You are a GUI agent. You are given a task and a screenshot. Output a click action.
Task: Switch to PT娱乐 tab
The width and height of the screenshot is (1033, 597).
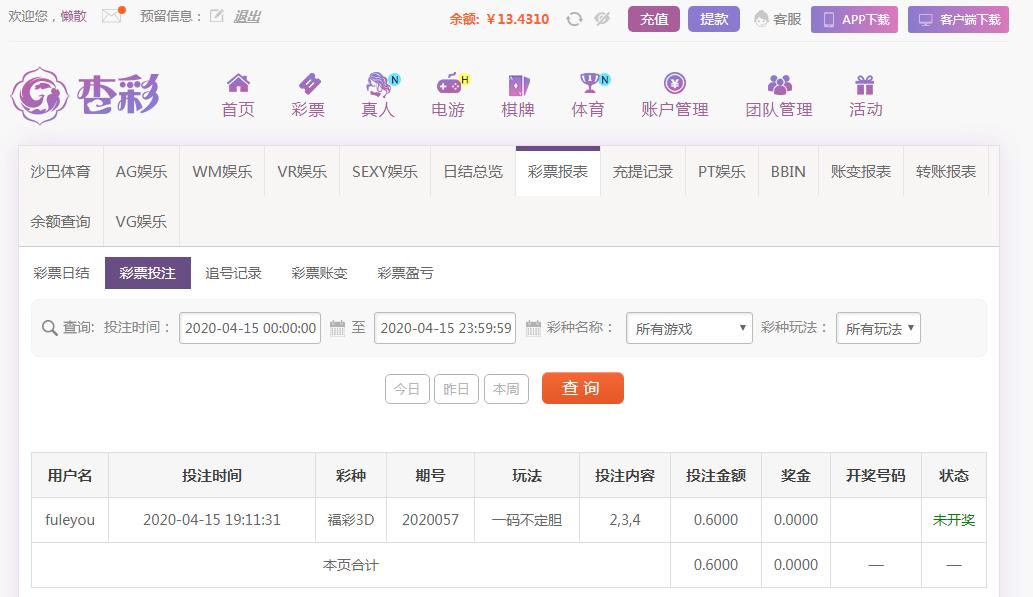pos(722,171)
